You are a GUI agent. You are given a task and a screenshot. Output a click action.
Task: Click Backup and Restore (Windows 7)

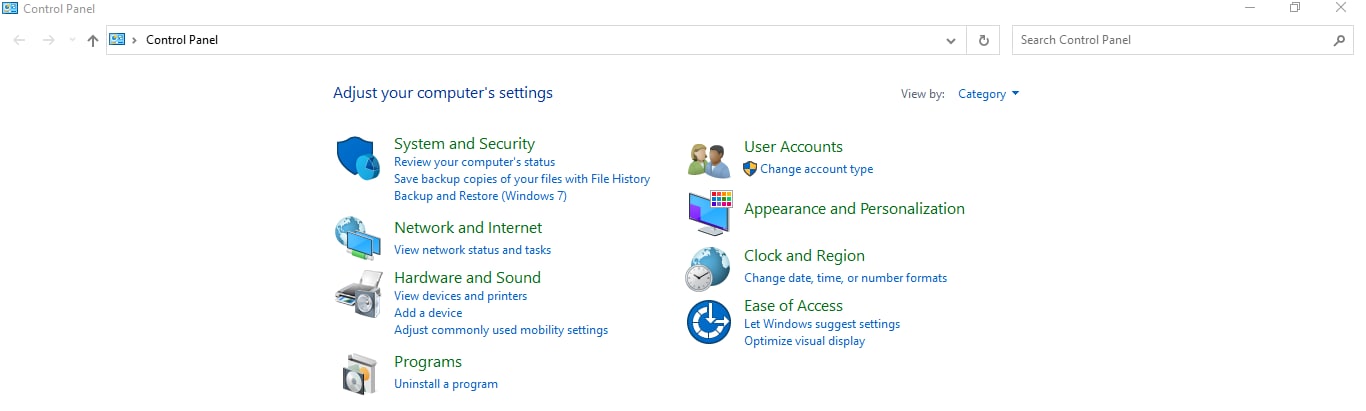[480, 196]
